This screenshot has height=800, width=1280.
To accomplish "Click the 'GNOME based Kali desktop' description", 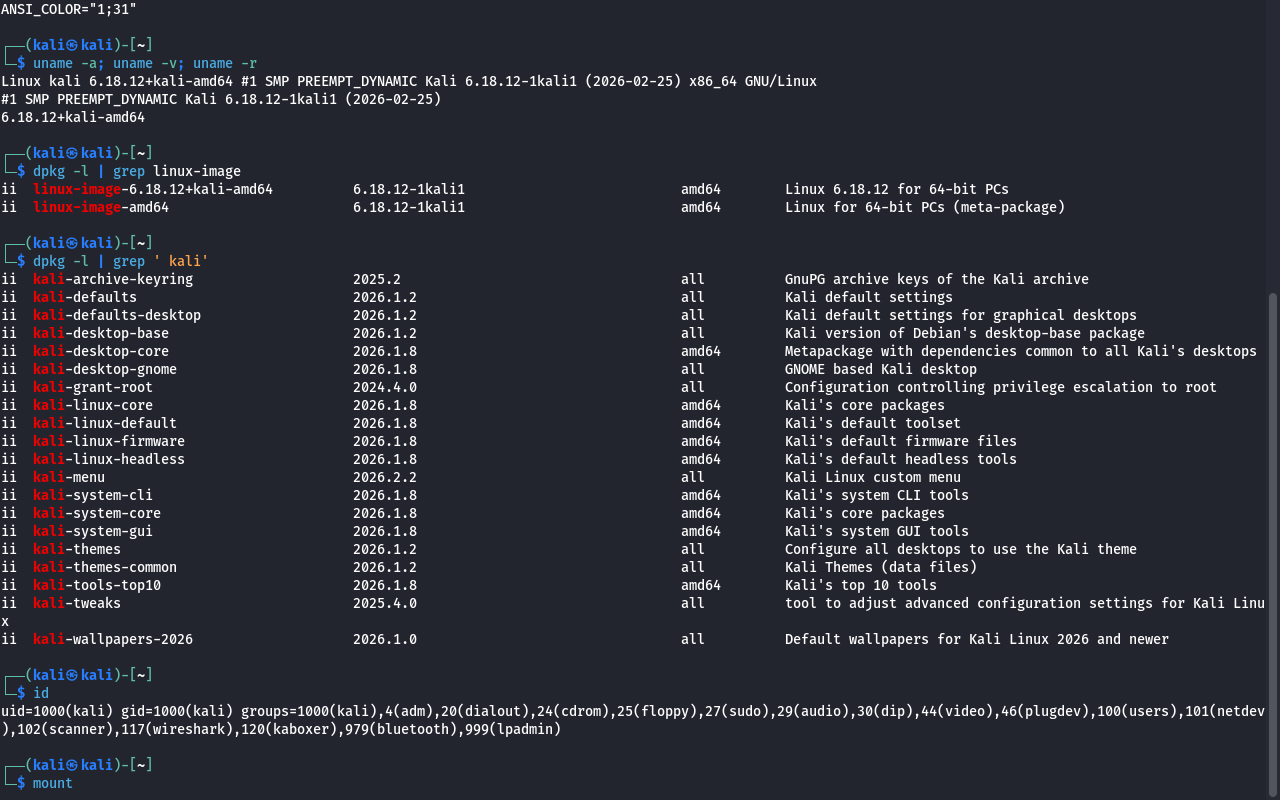I will pos(881,369).
